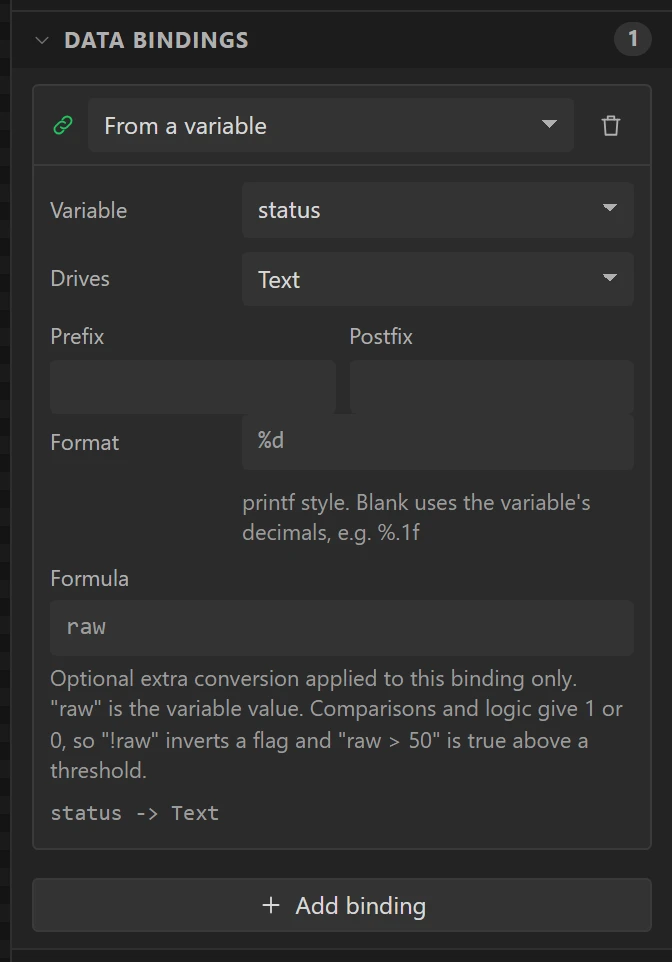Click the Format field with %d placeholder

click(x=438, y=442)
